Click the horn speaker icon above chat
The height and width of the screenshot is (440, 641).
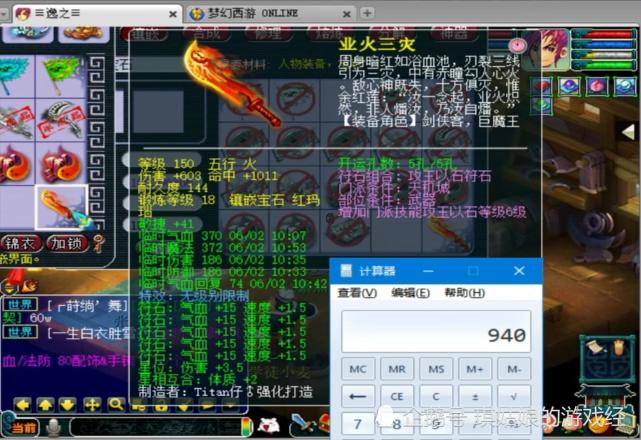tap(29, 286)
